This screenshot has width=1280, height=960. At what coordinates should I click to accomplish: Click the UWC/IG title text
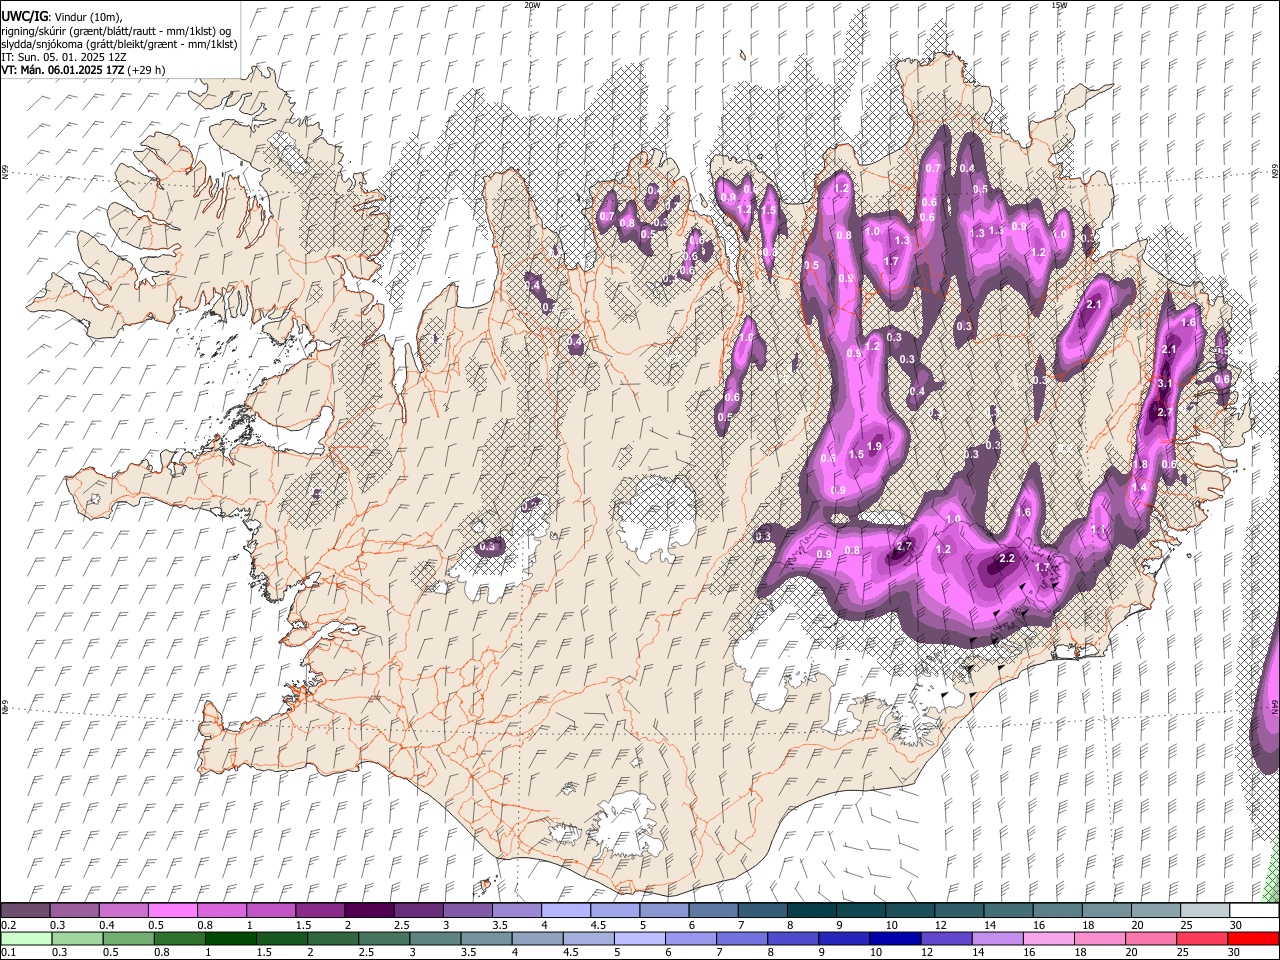[23, 17]
